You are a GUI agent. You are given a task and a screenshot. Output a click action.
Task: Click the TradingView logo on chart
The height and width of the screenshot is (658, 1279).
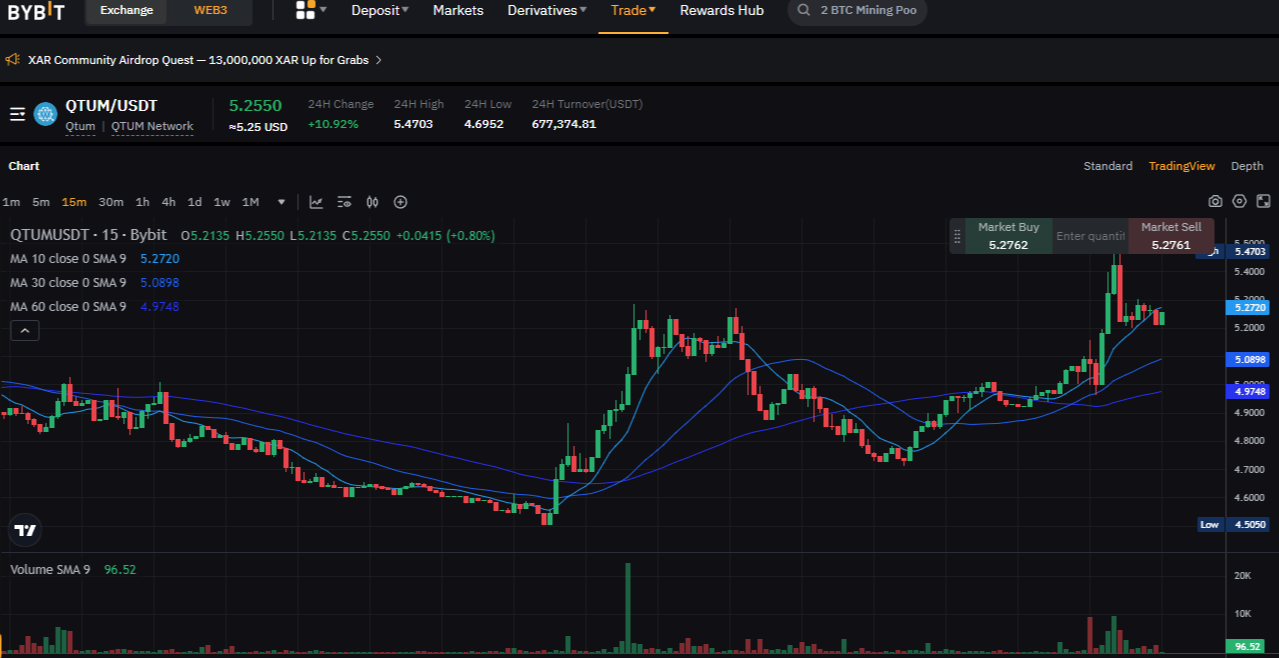(x=25, y=530)
